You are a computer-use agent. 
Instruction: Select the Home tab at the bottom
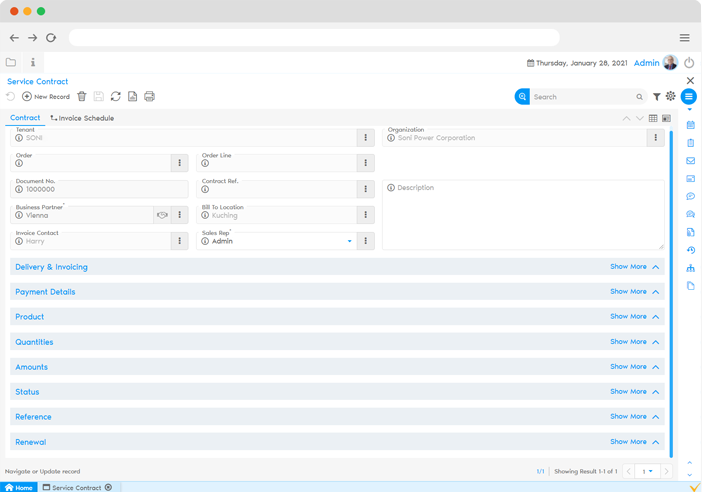click(19, 487)
